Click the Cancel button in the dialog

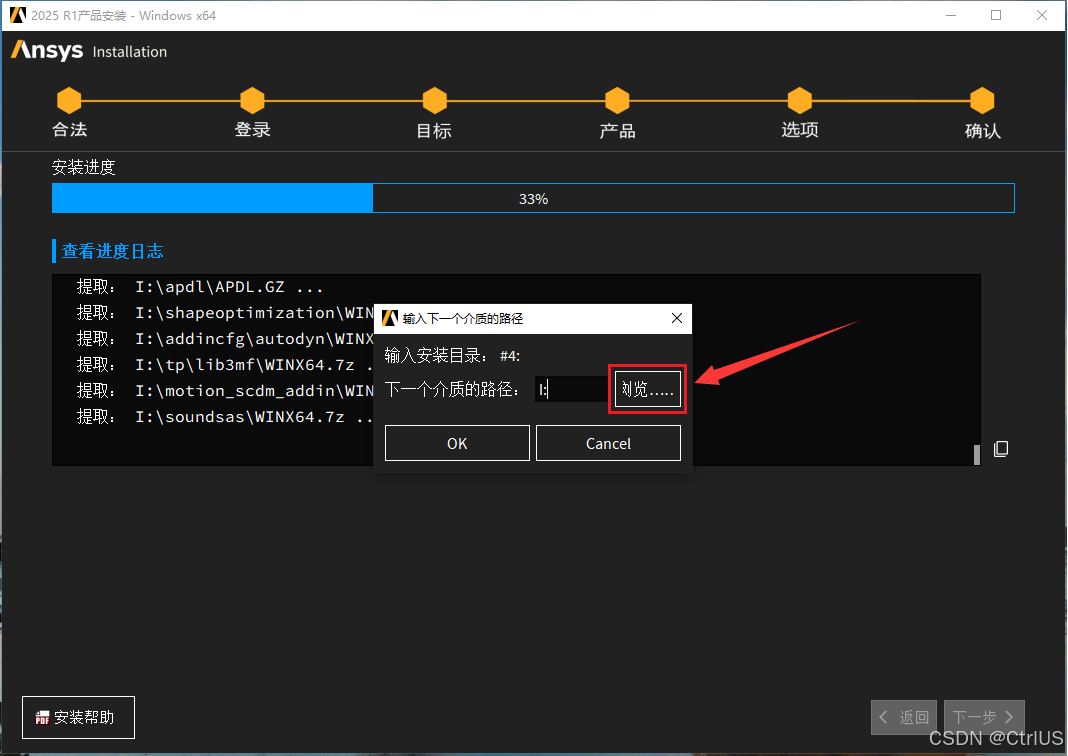(x=608, y=443)
